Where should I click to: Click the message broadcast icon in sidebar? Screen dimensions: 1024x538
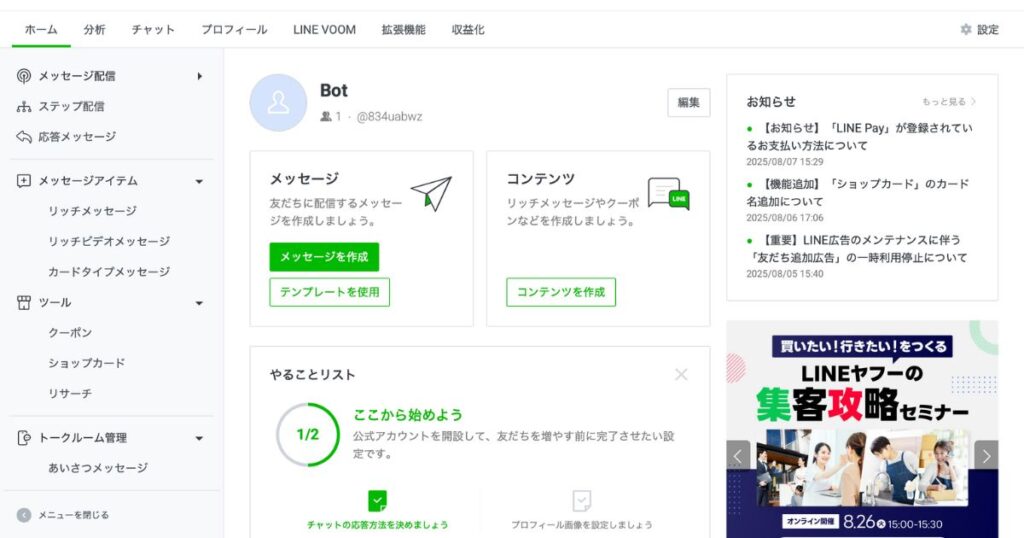pos(24,76)
